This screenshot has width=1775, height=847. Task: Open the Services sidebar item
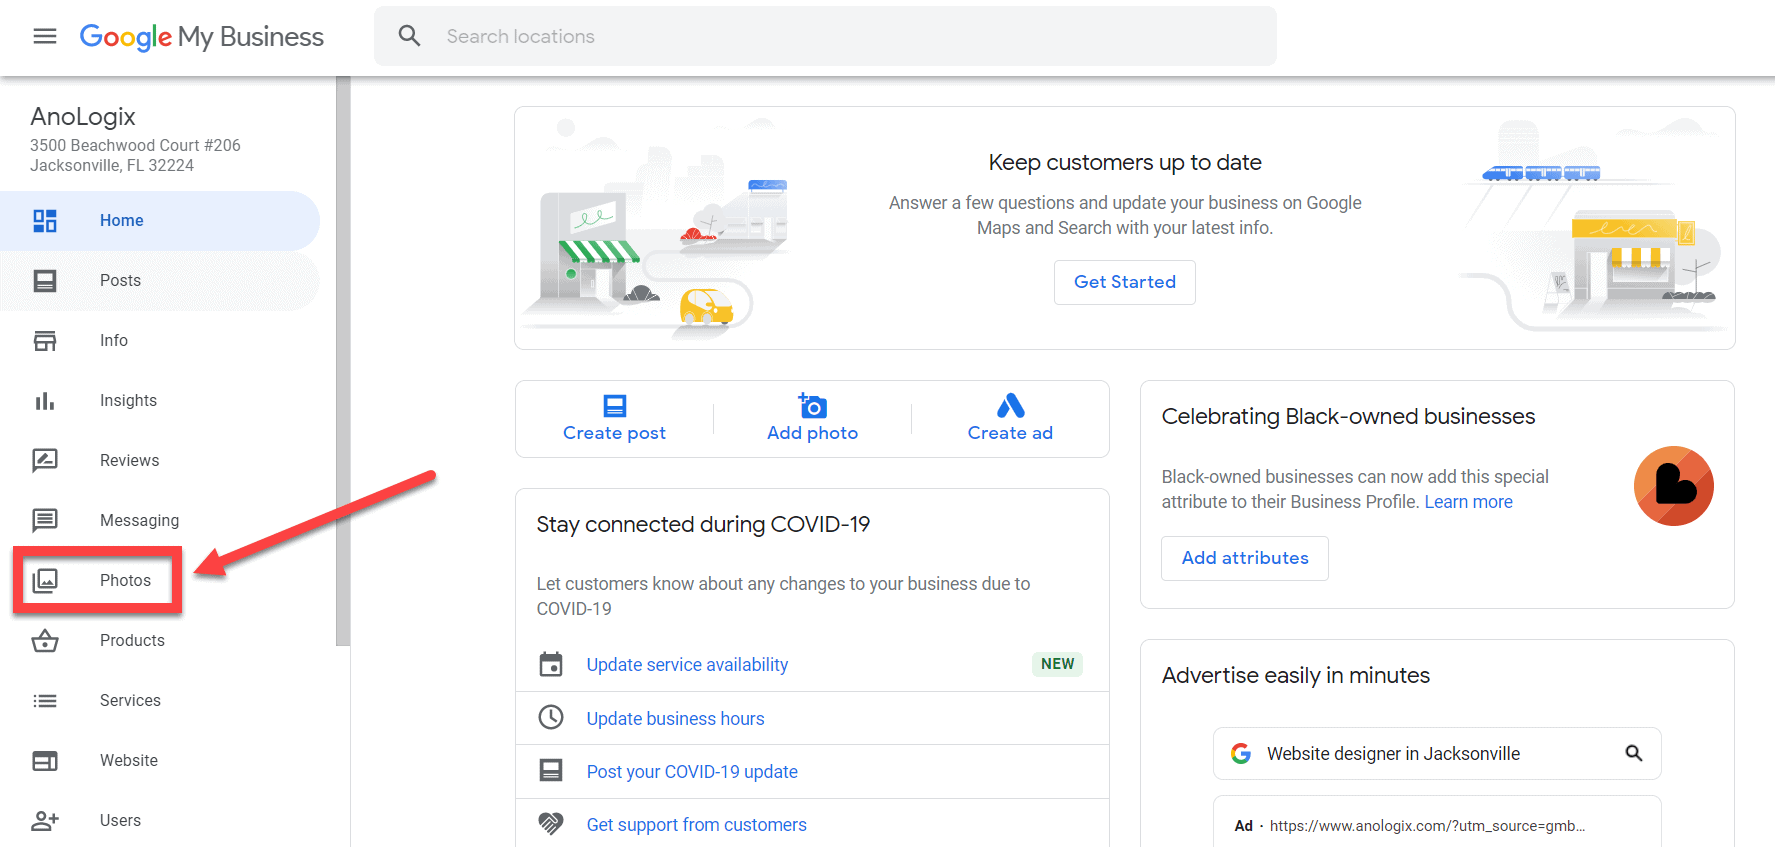[x=130, y=701]
